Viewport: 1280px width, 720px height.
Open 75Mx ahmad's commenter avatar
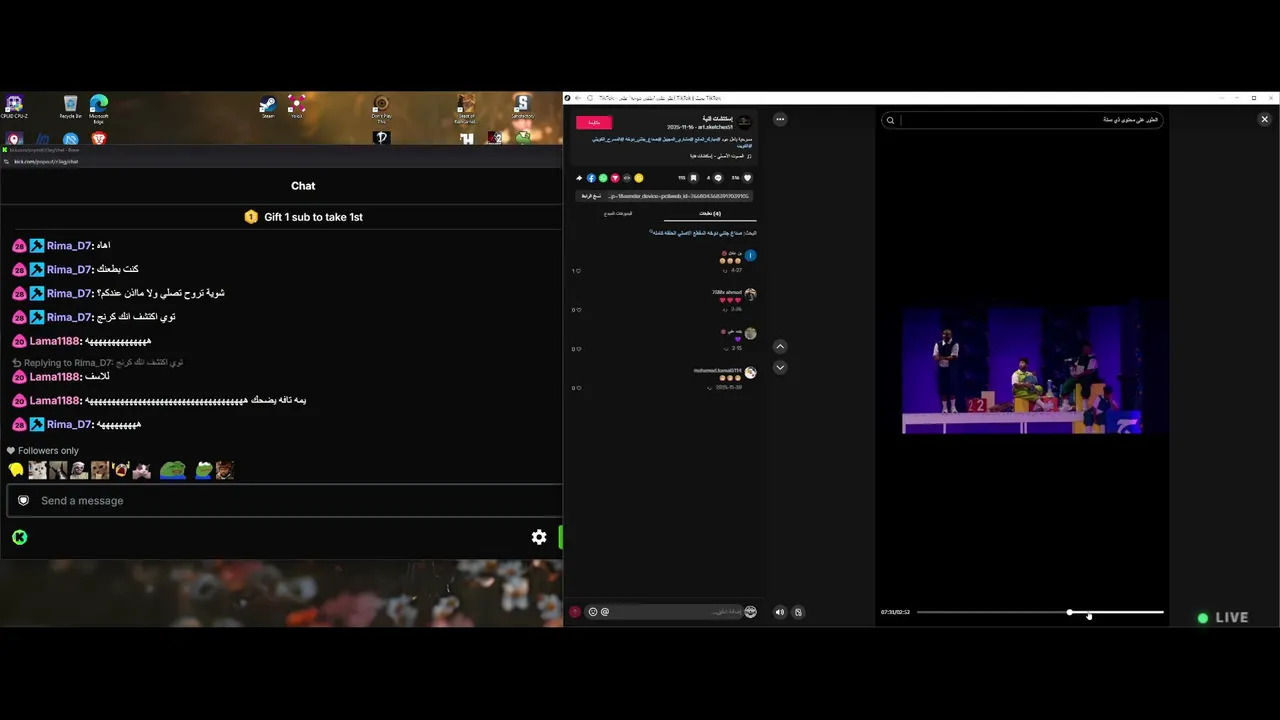coord(750,294)
